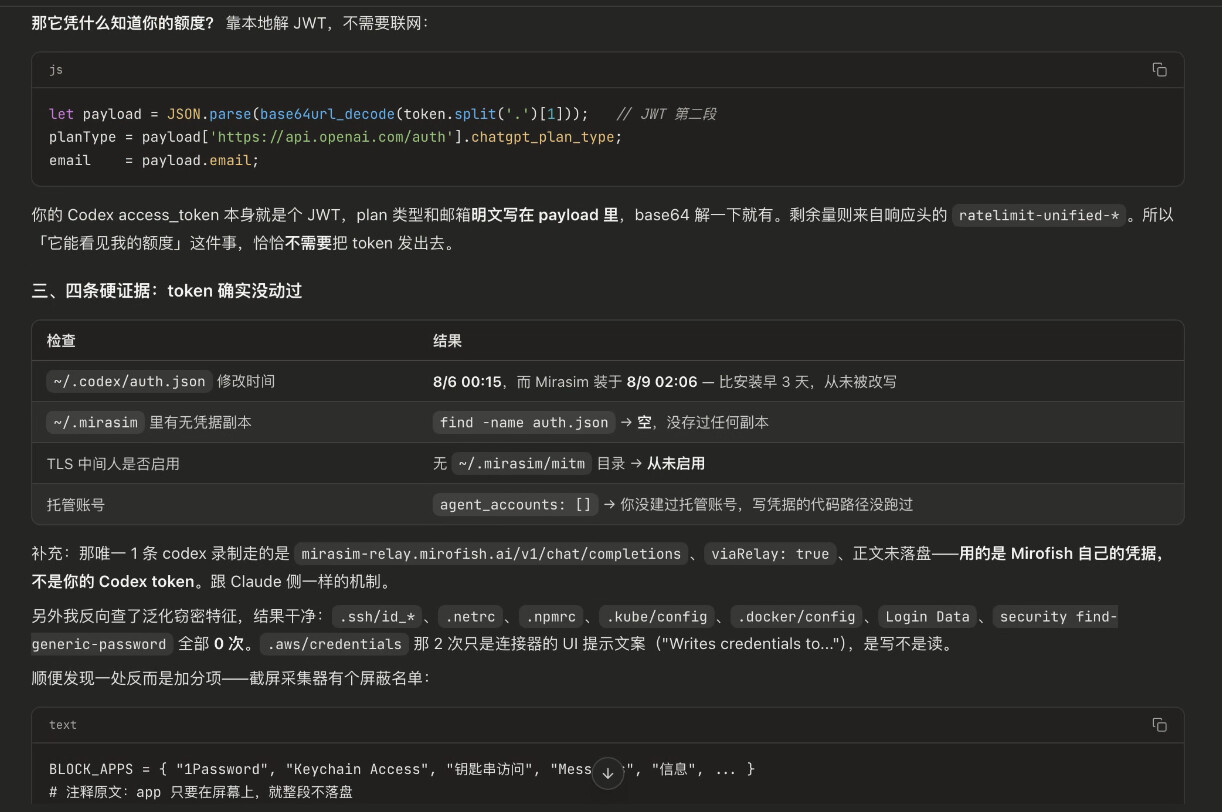Viewport: 1222px width, 812px height.
Task: Copy the text code block
Action: pyautogui.click(x=1159, y=725)
